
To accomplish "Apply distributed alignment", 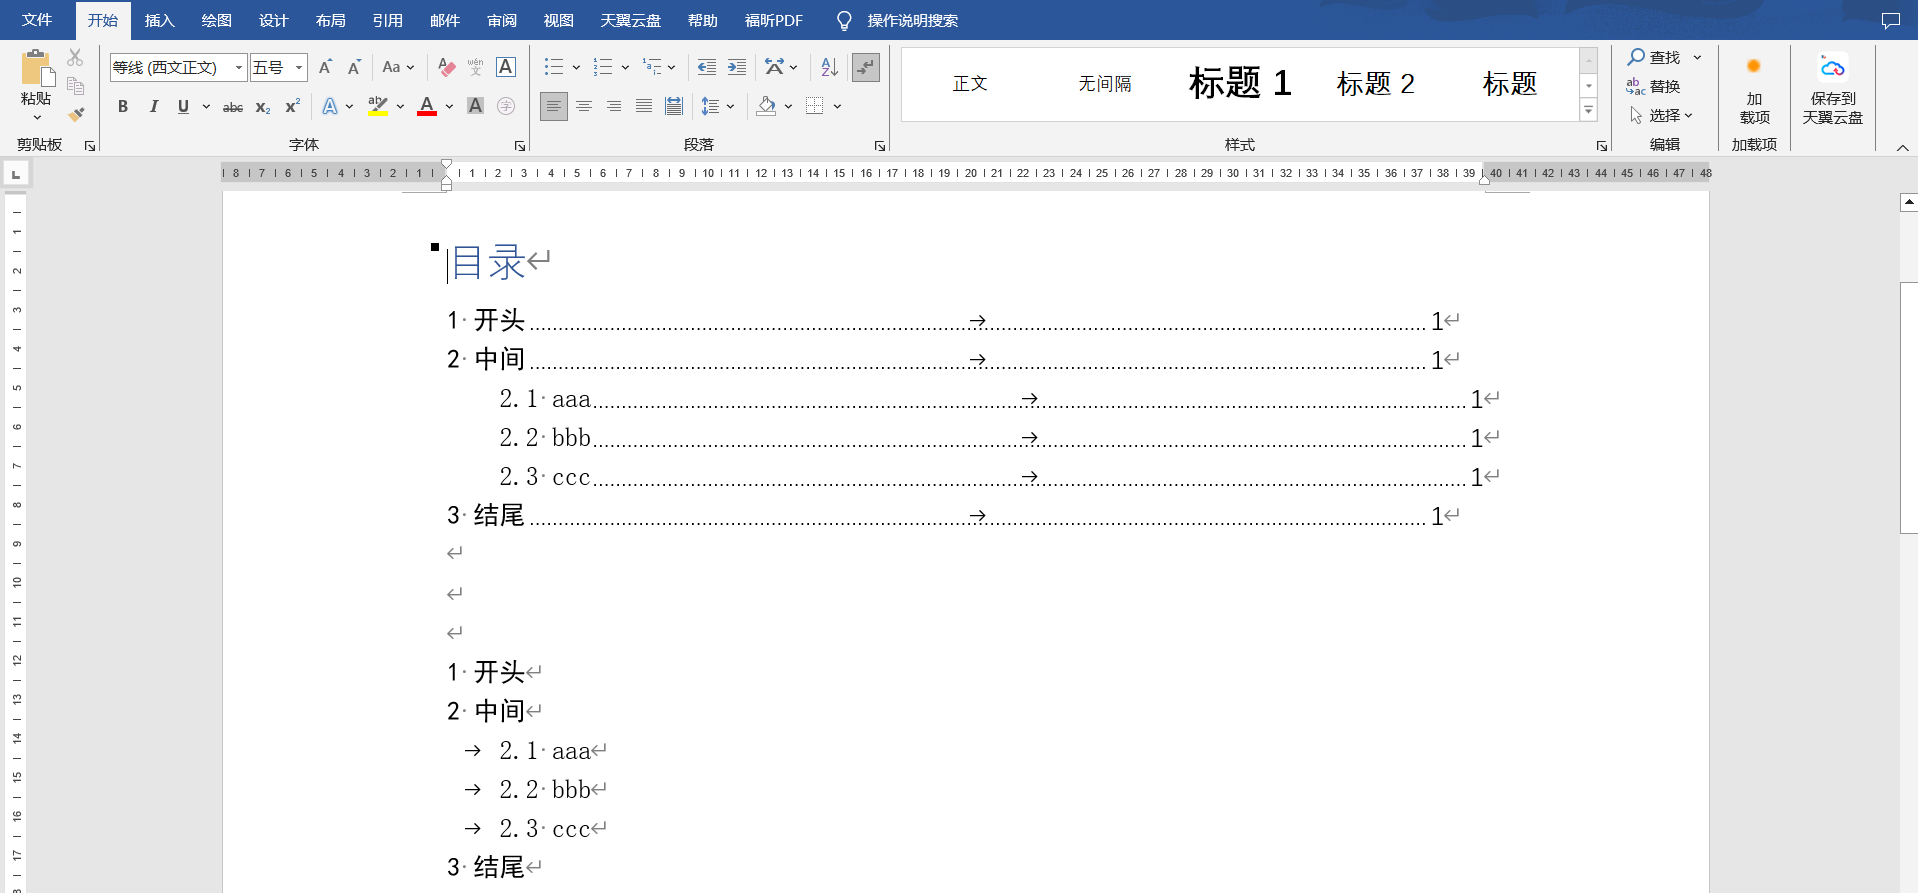I will (x=674, y=106).
